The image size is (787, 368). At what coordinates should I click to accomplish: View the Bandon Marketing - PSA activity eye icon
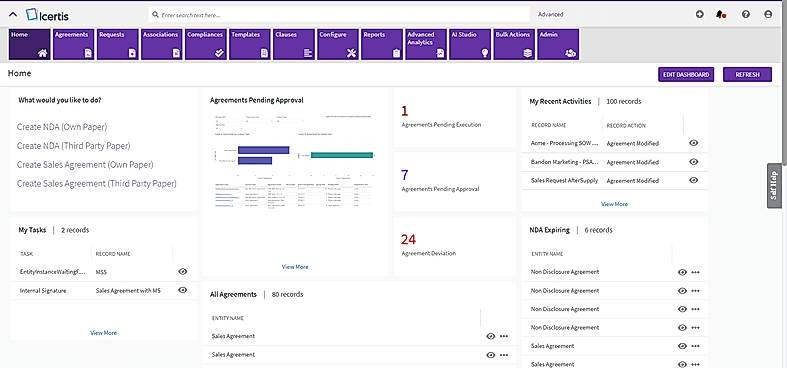point(694,162)
